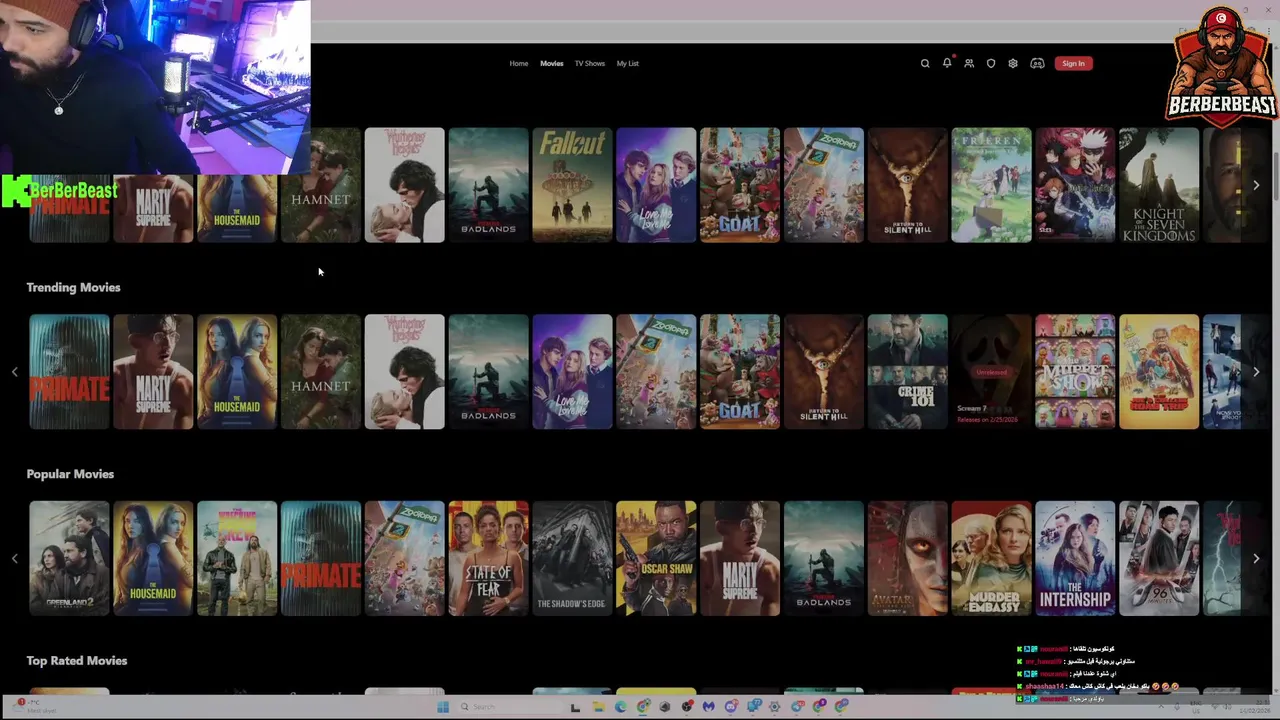Open The Housemaid poster in Trending Movies
Image resolution: width=1280 pixels, height=720 pixels.
[237, 372]
